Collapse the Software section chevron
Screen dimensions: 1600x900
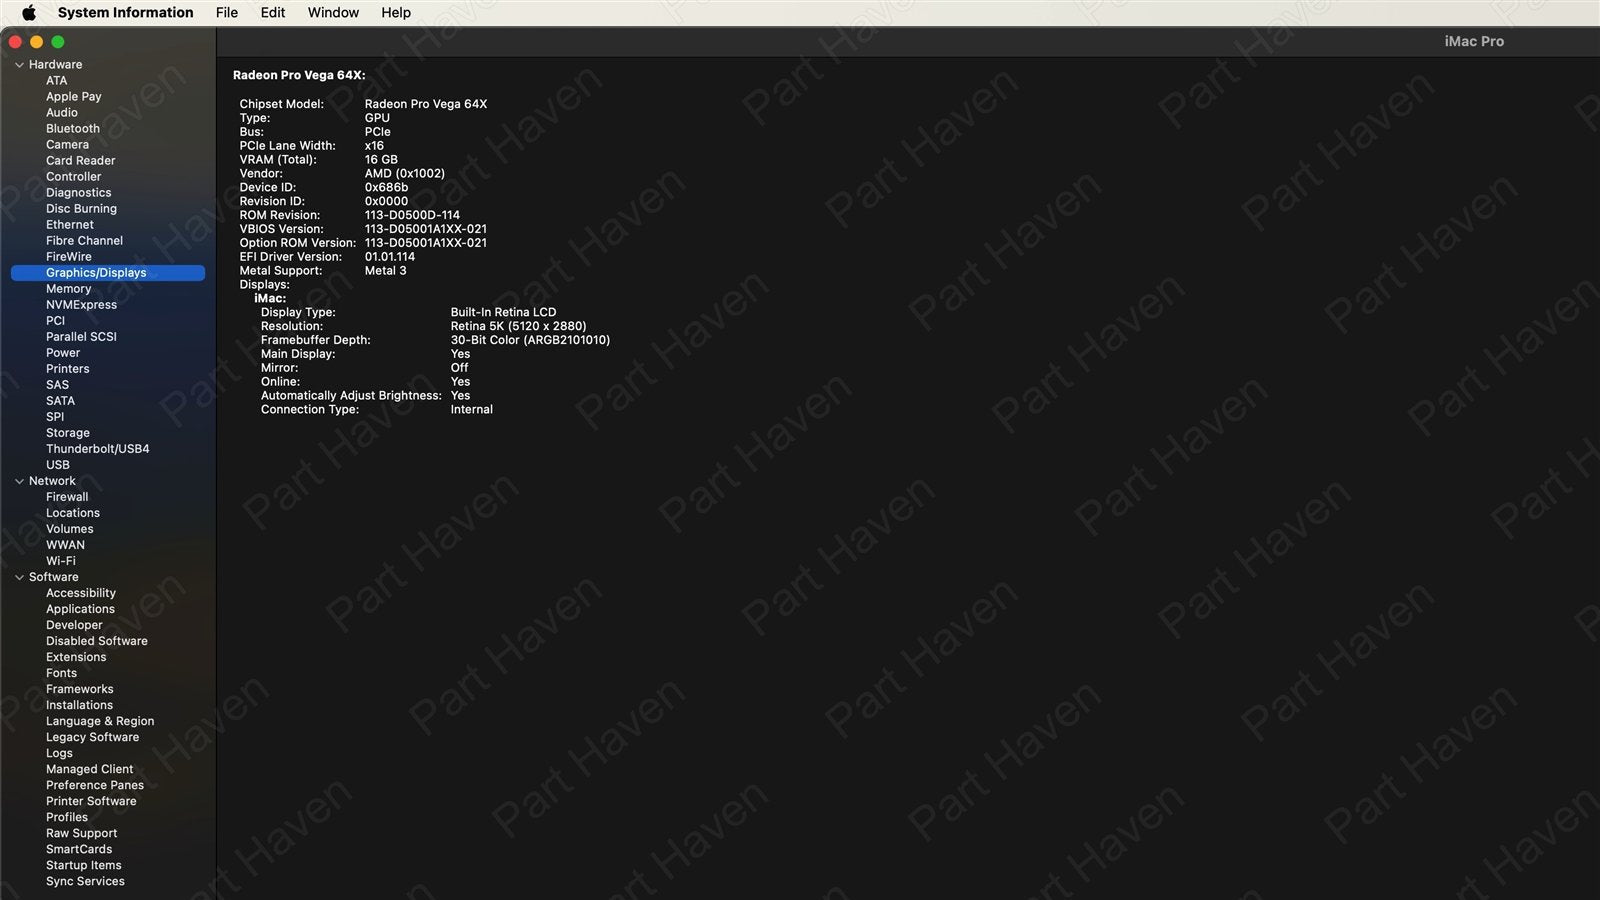click(19, 577)
